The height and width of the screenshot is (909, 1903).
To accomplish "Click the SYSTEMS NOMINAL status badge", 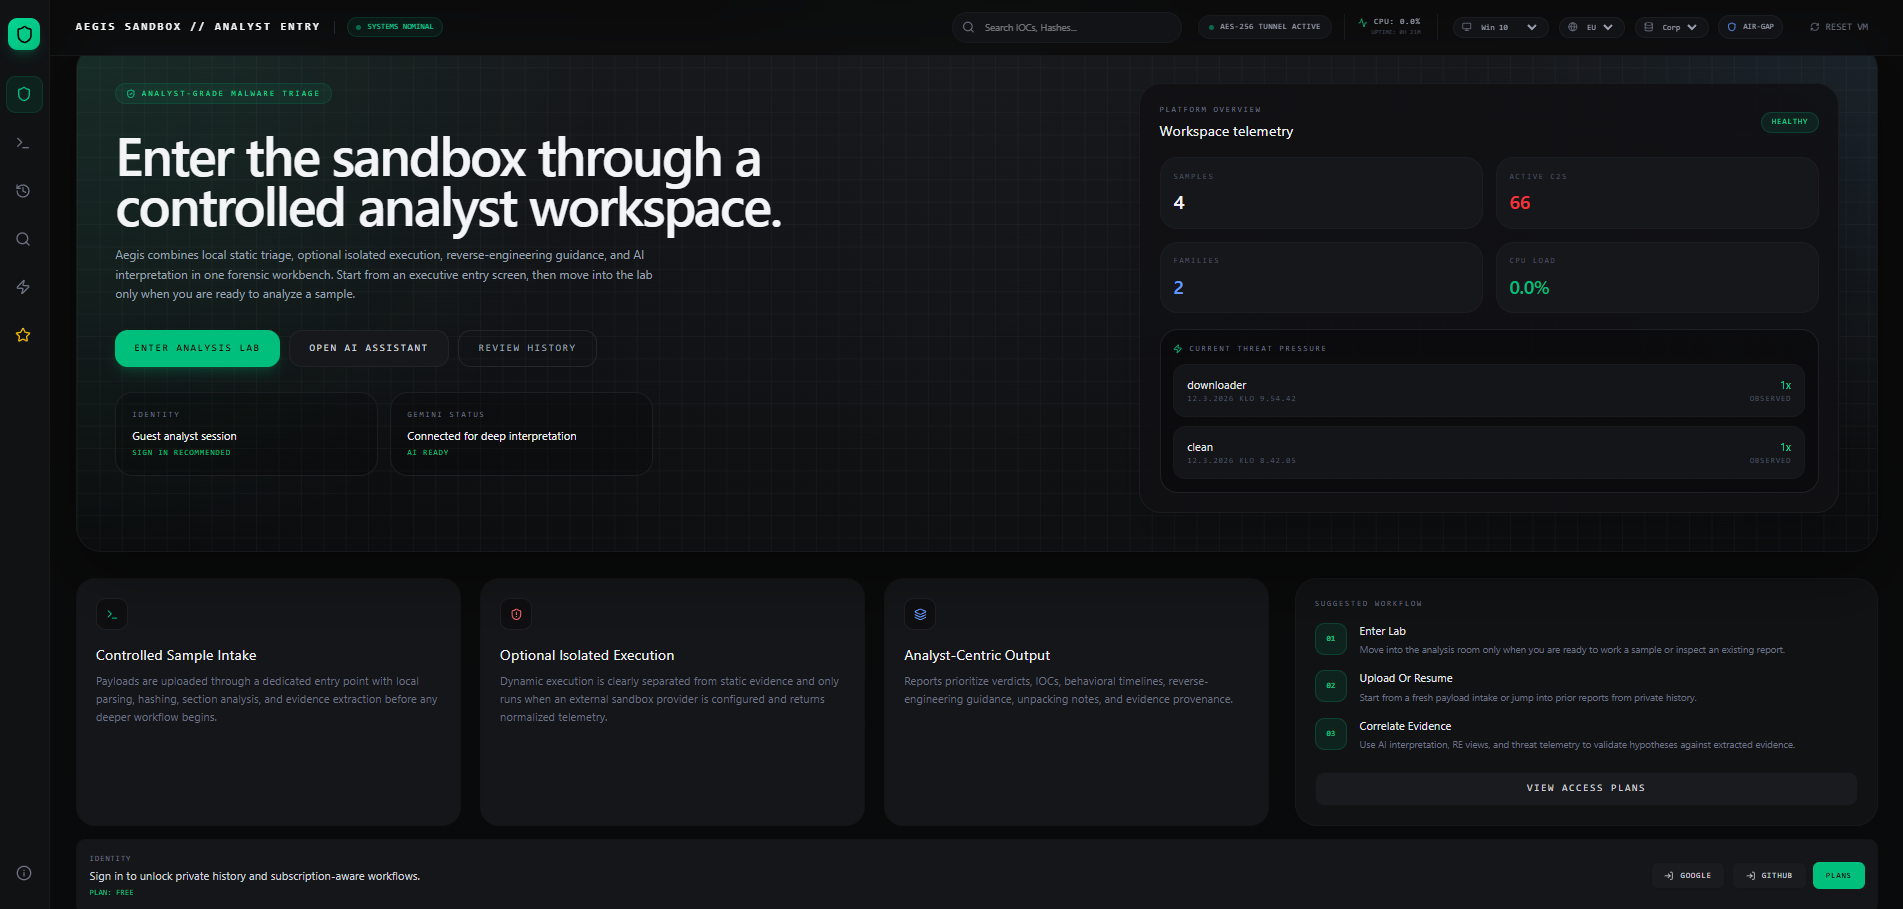I will coord(395,27).
